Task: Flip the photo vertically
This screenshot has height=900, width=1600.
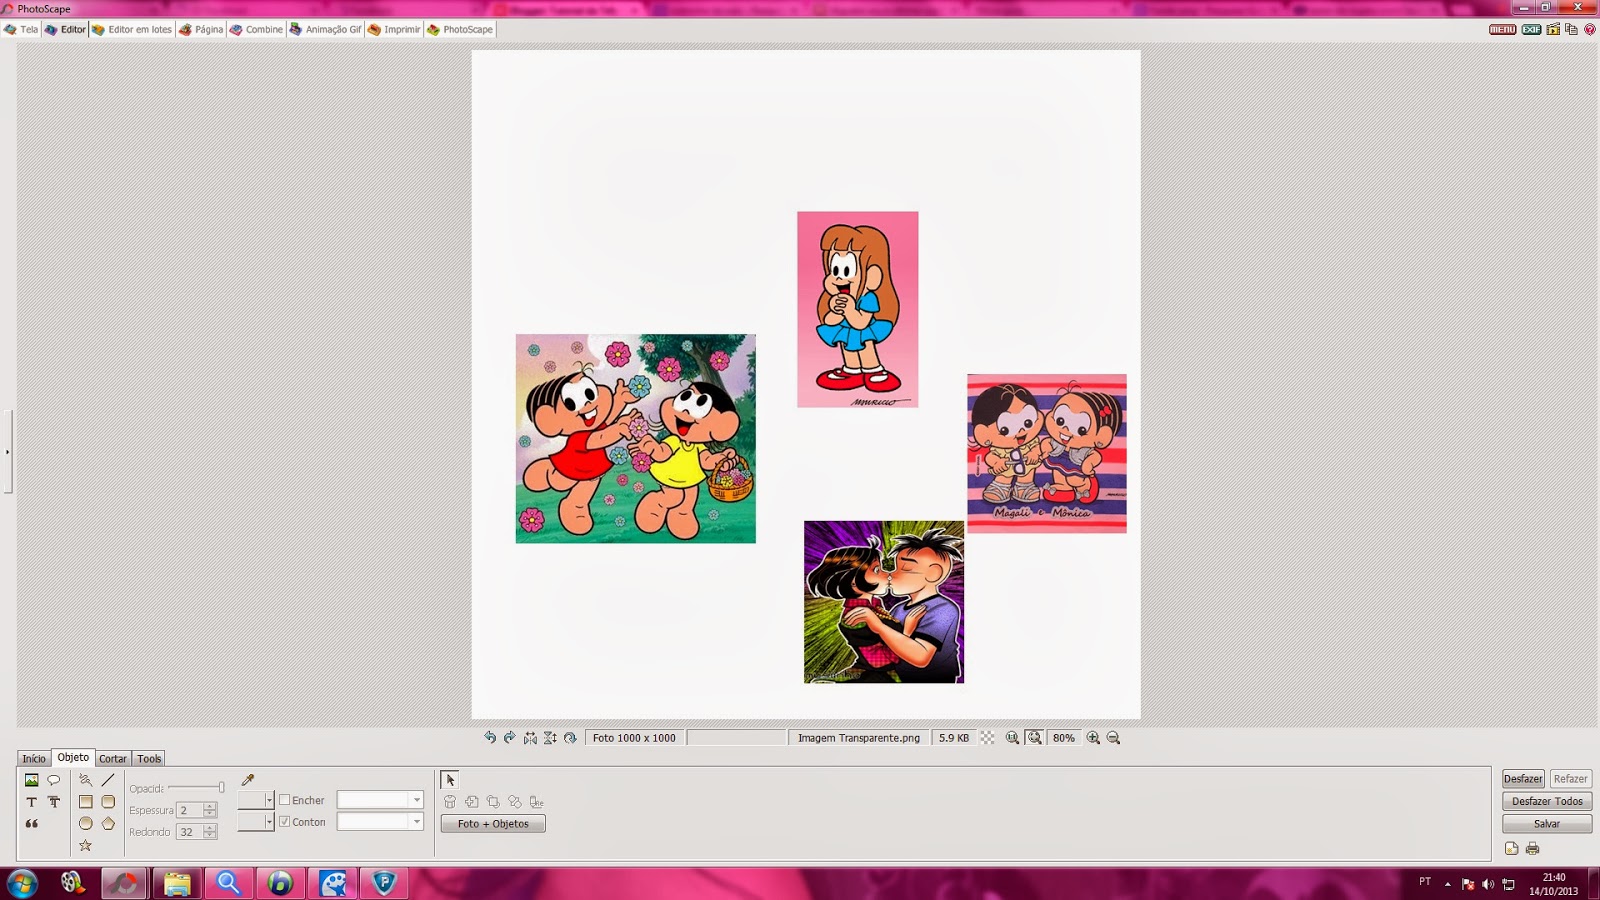Action: click(550, 738)
